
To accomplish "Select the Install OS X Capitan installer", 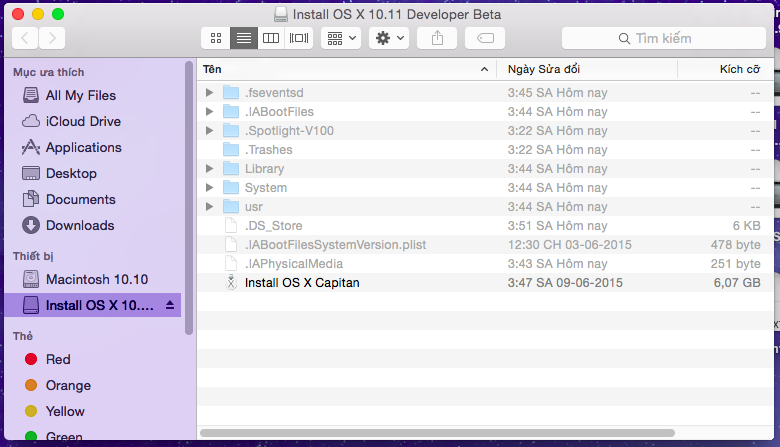I will point(302,283).
